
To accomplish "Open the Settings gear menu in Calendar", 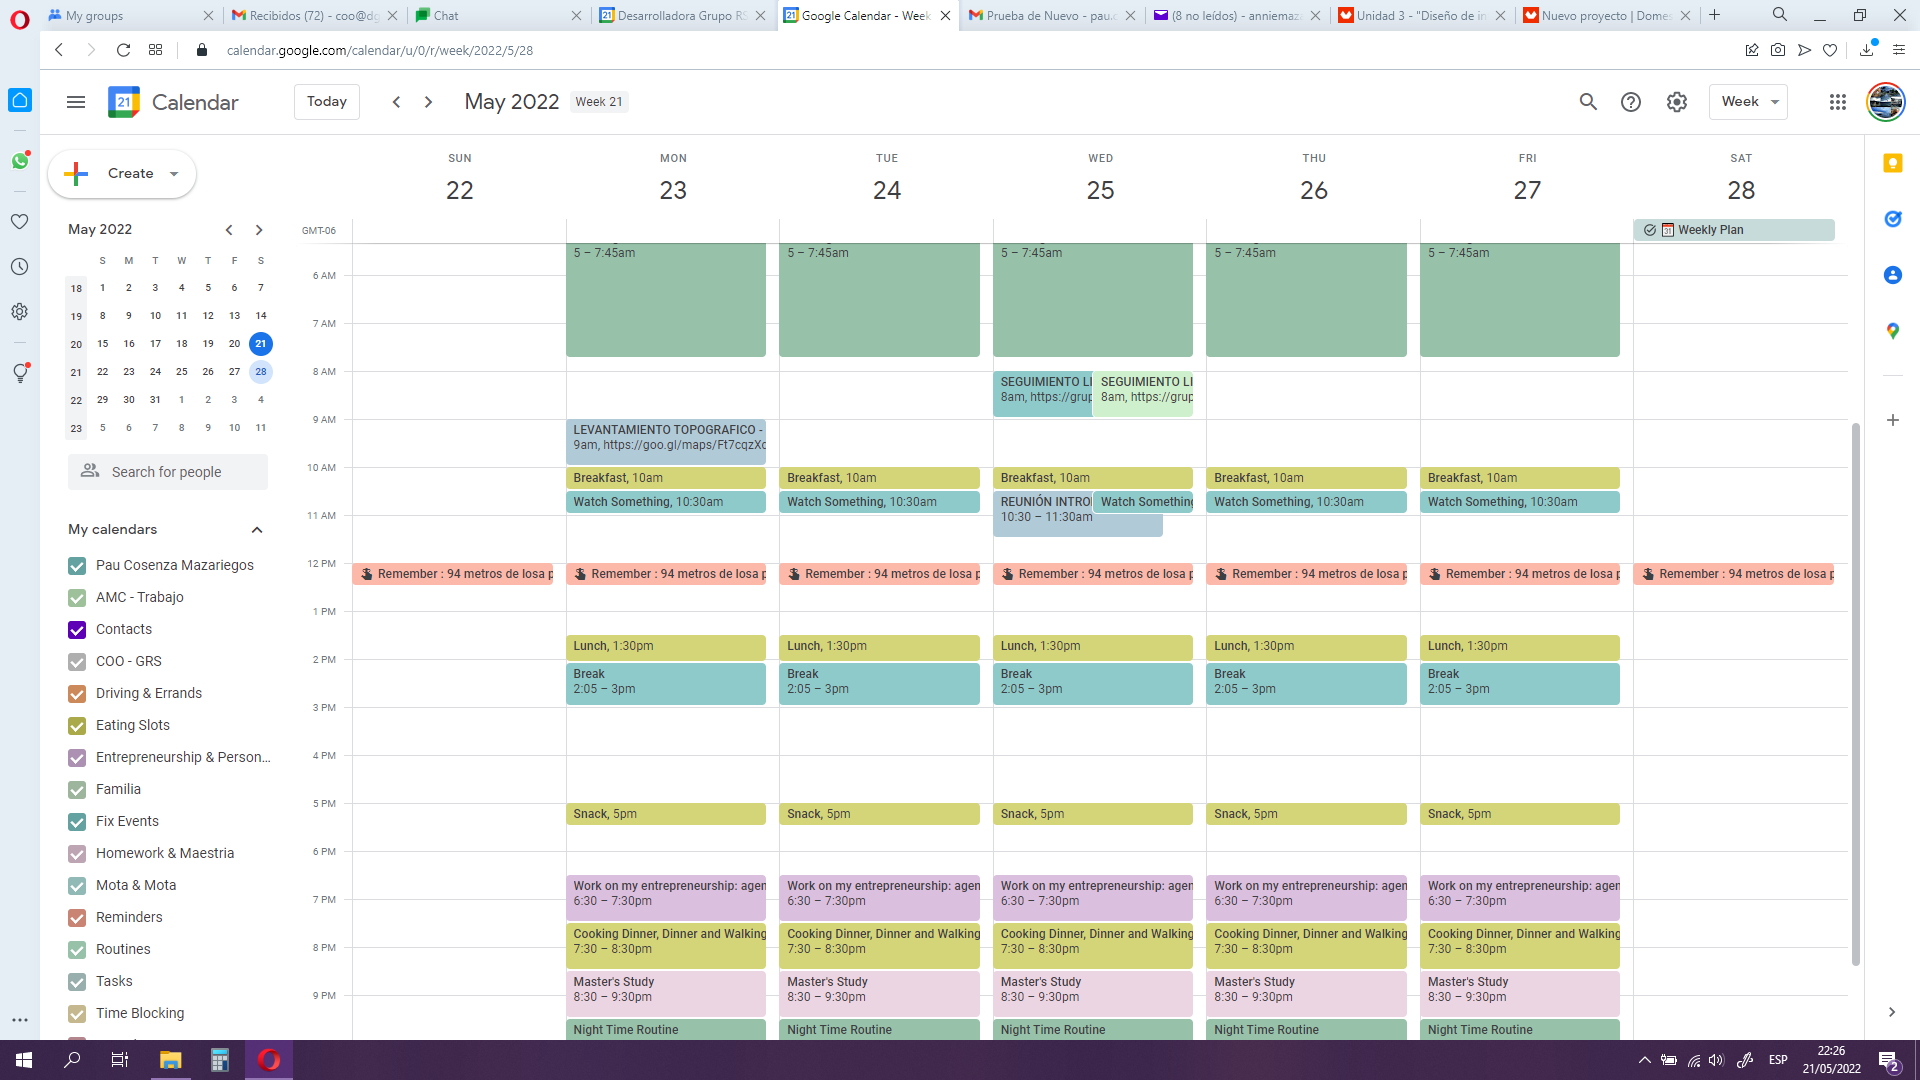I will (x=1677, y=102).
